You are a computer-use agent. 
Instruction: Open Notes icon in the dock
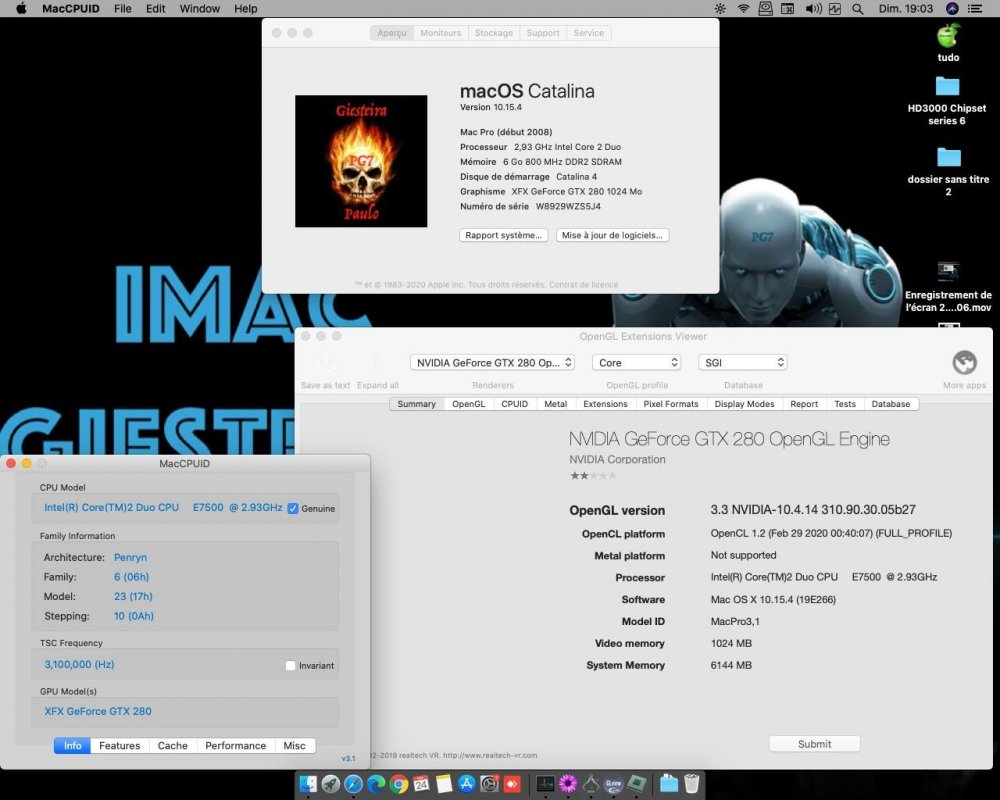pyautogui.click(x=444, y=783)
